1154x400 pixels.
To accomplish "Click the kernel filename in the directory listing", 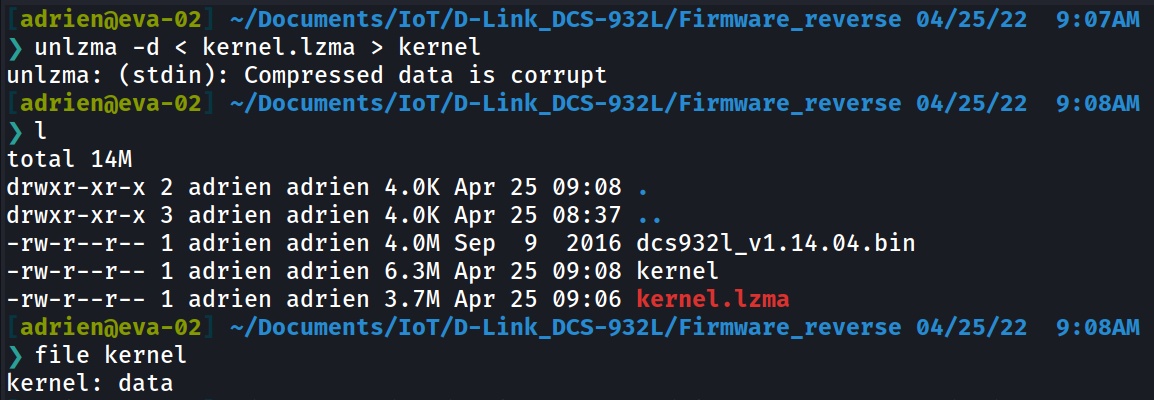I will 676,270.
